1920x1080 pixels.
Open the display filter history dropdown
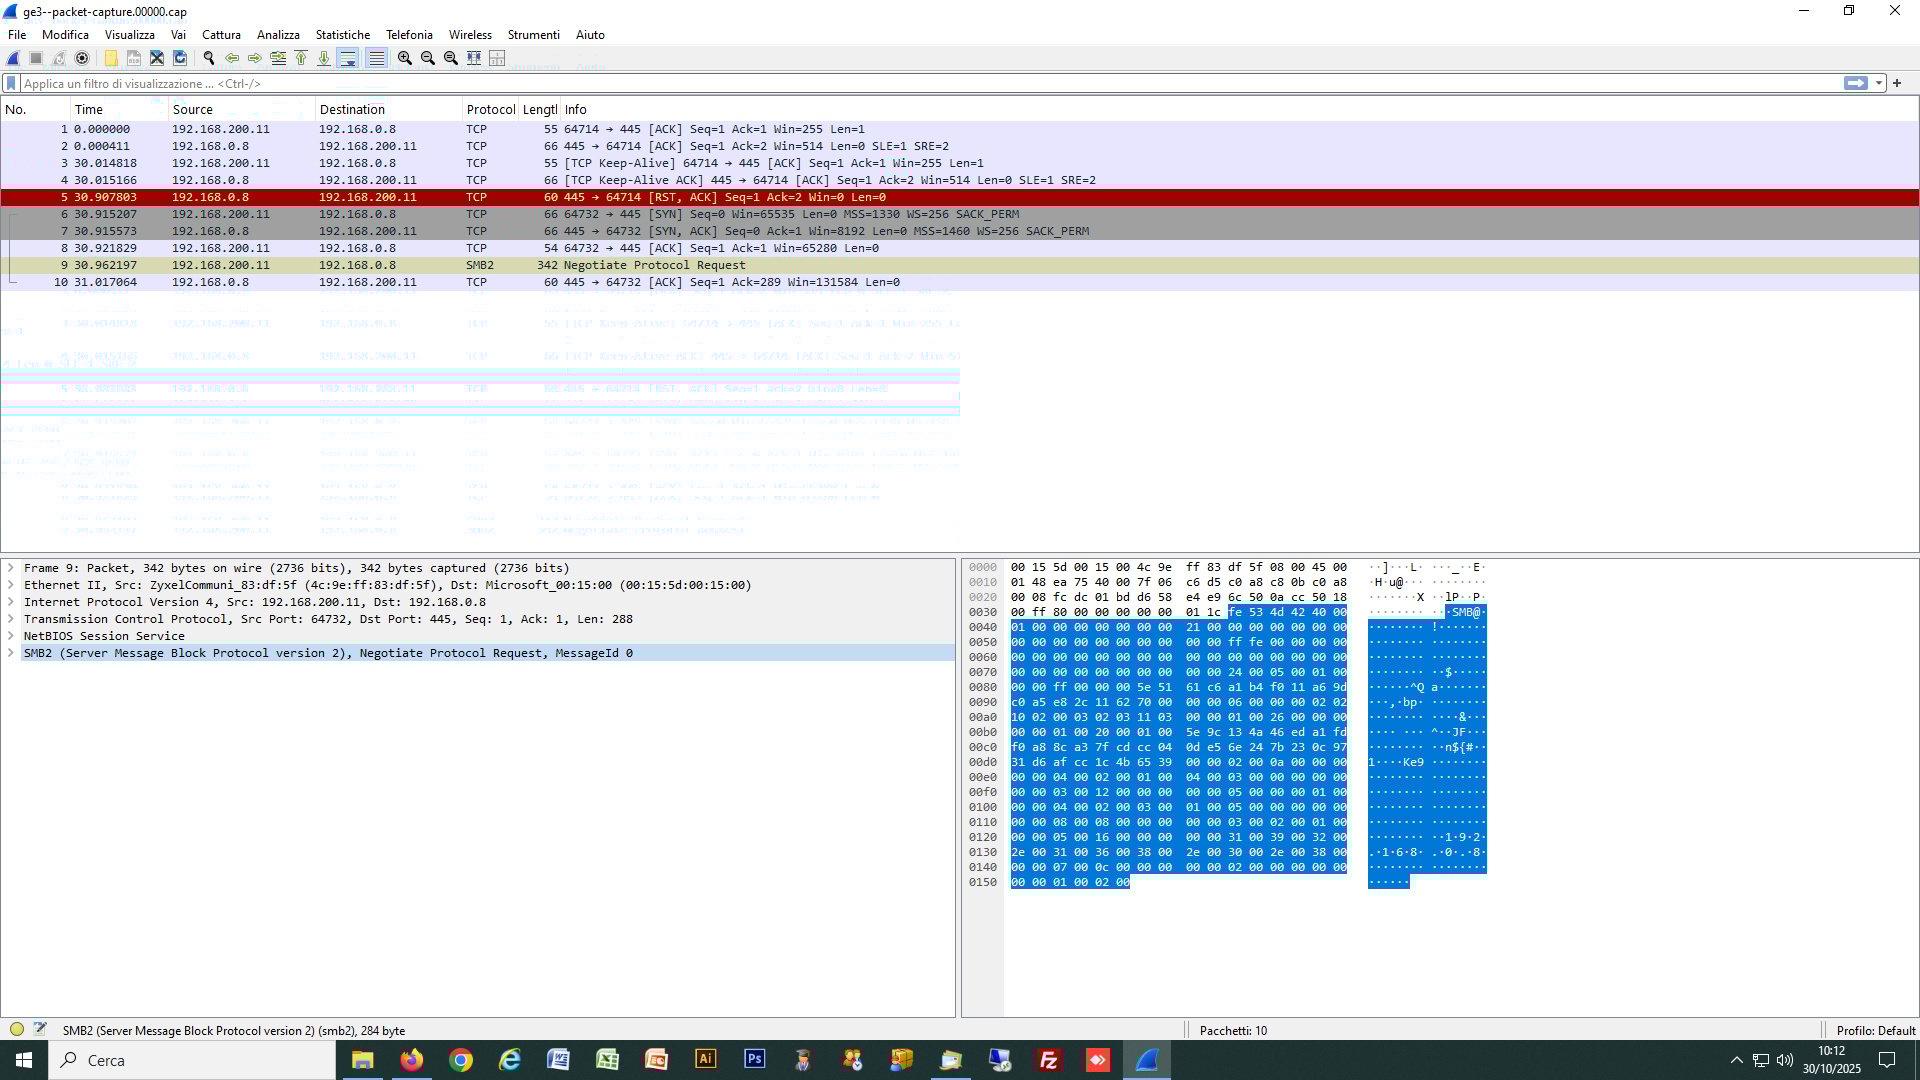point(1878,83)
